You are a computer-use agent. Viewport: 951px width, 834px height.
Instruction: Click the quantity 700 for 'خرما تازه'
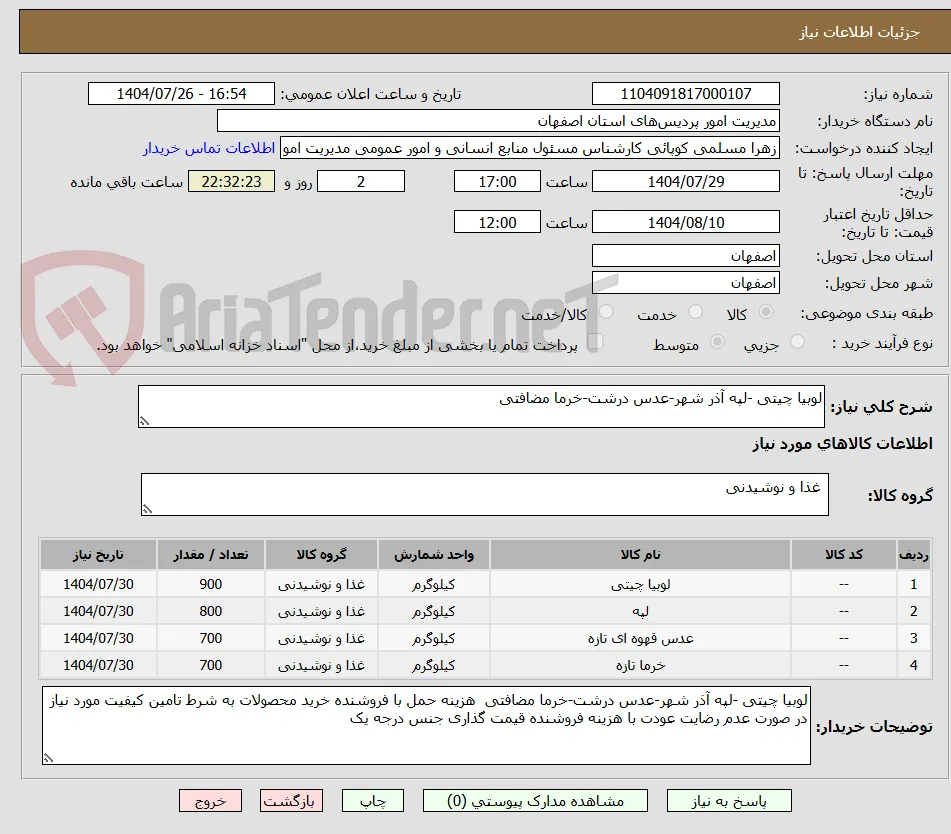click(210, 665)
